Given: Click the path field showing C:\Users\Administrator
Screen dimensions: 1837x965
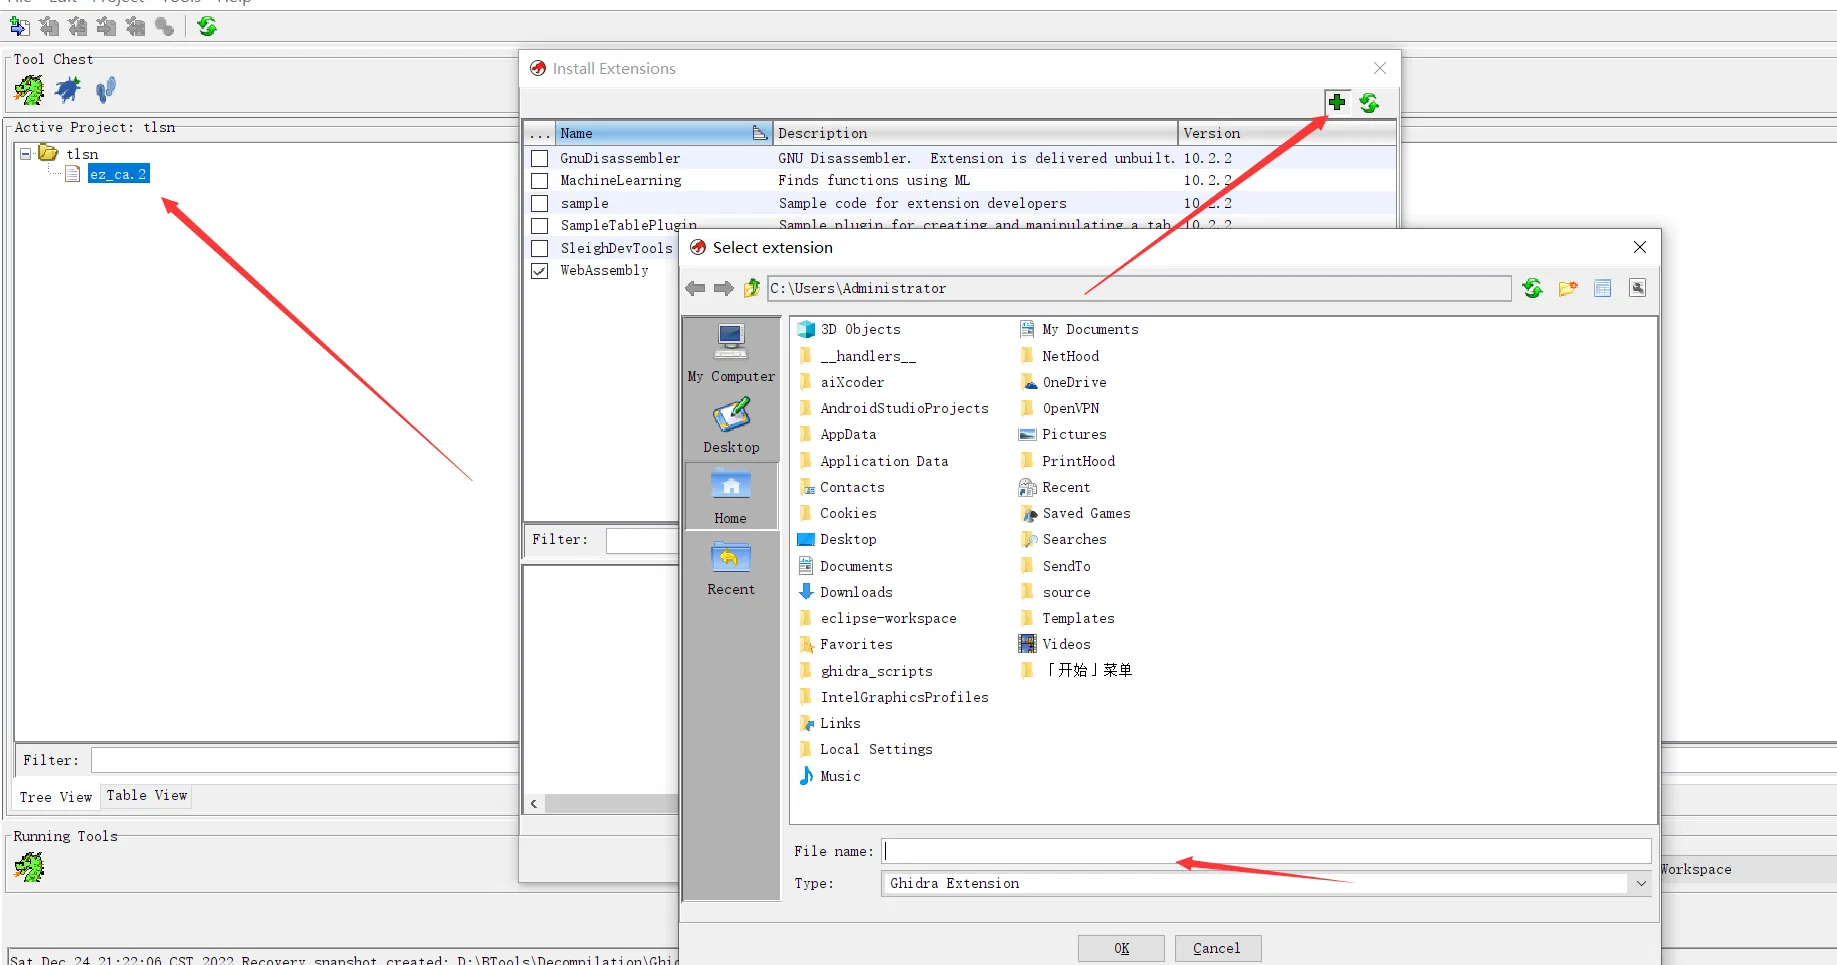Looking at the screenshot, I should coord(1139,288).
